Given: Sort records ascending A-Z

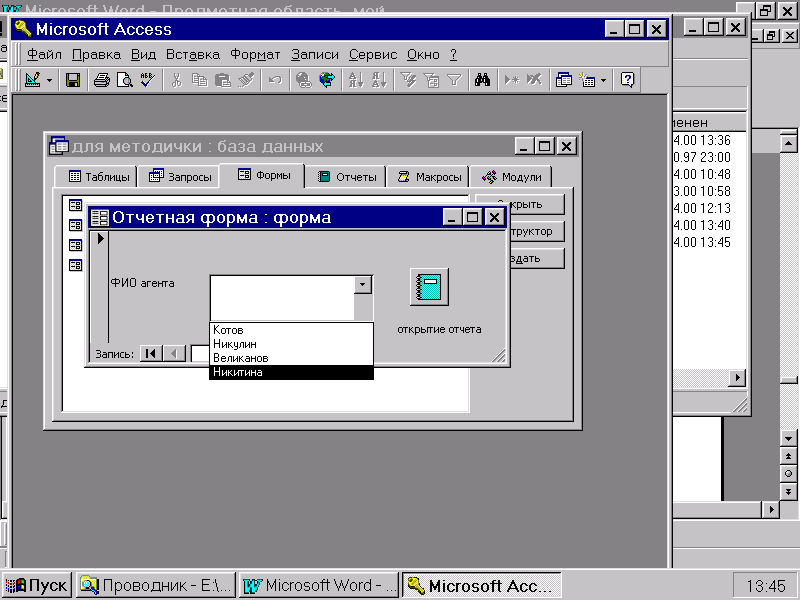Looking at the screenshot, I should [356, 80].
